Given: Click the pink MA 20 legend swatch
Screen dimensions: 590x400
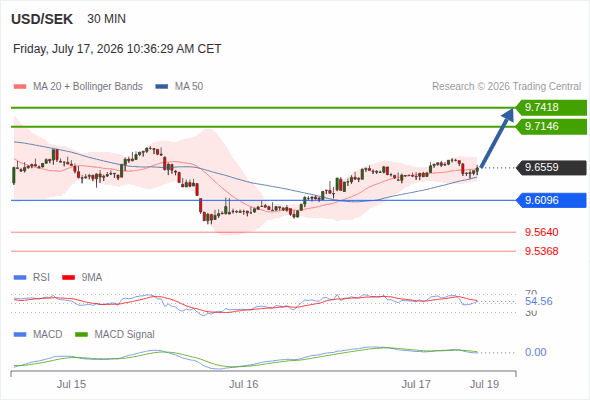Looking at the screenshot, I should 20,87.
